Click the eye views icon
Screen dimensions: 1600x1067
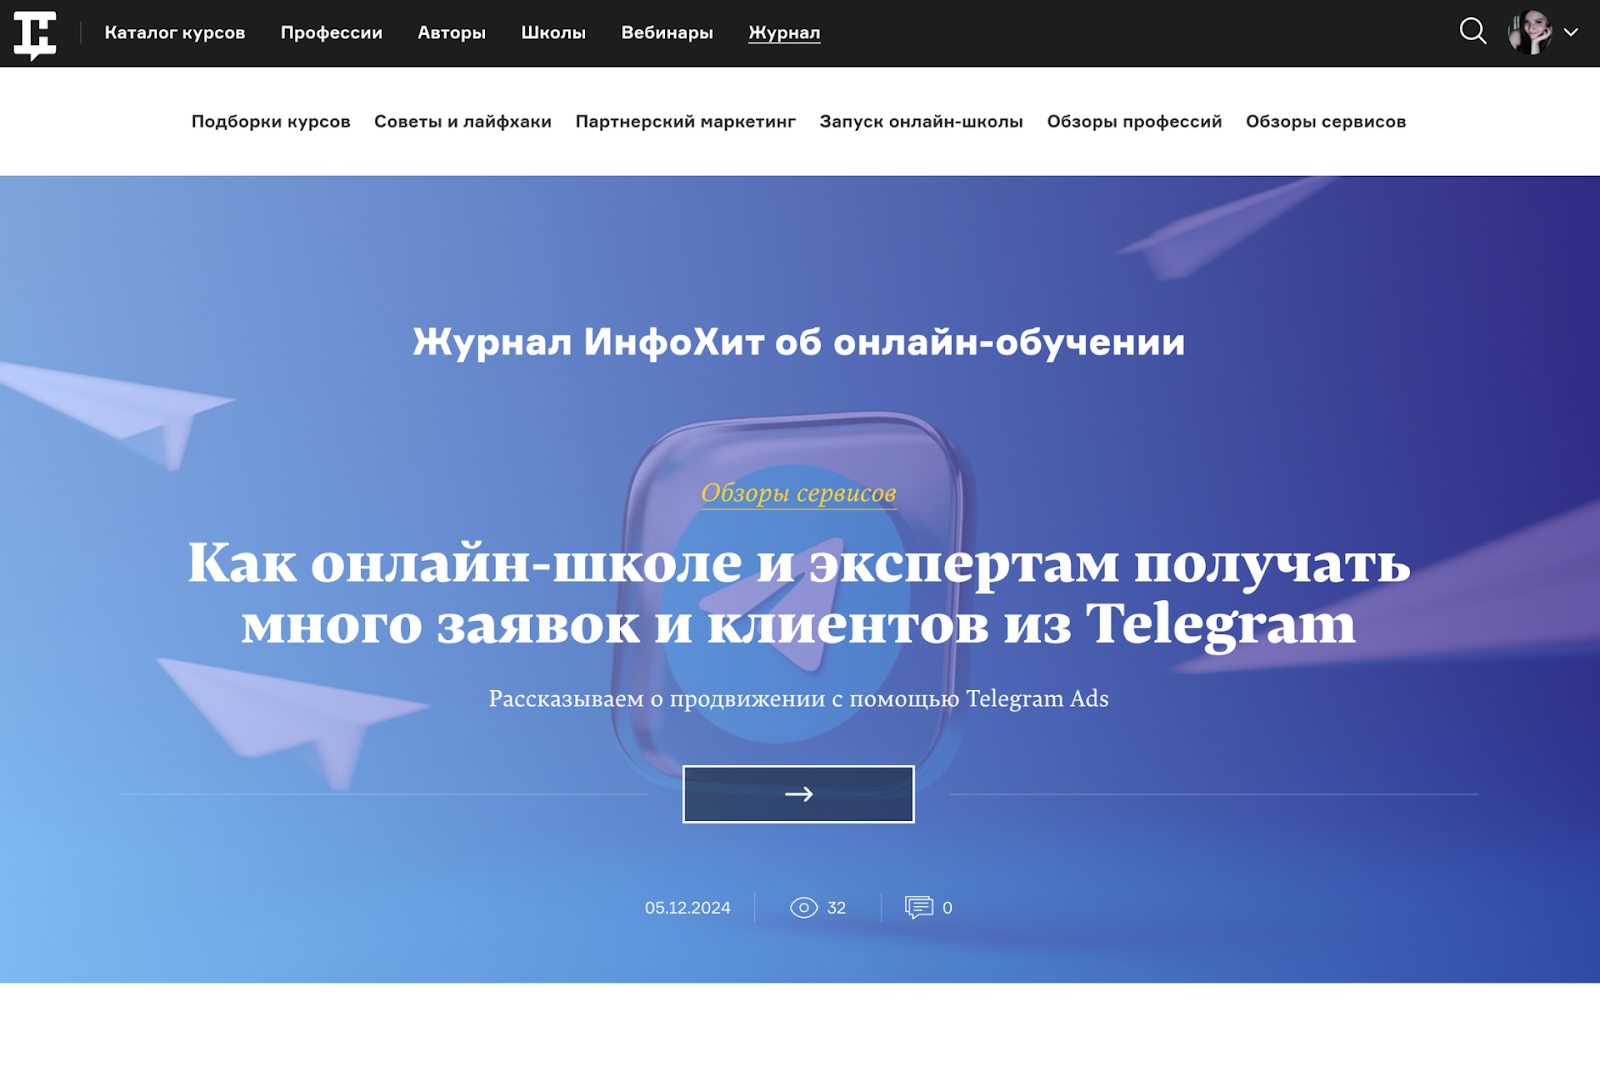(x=803, y=908)
